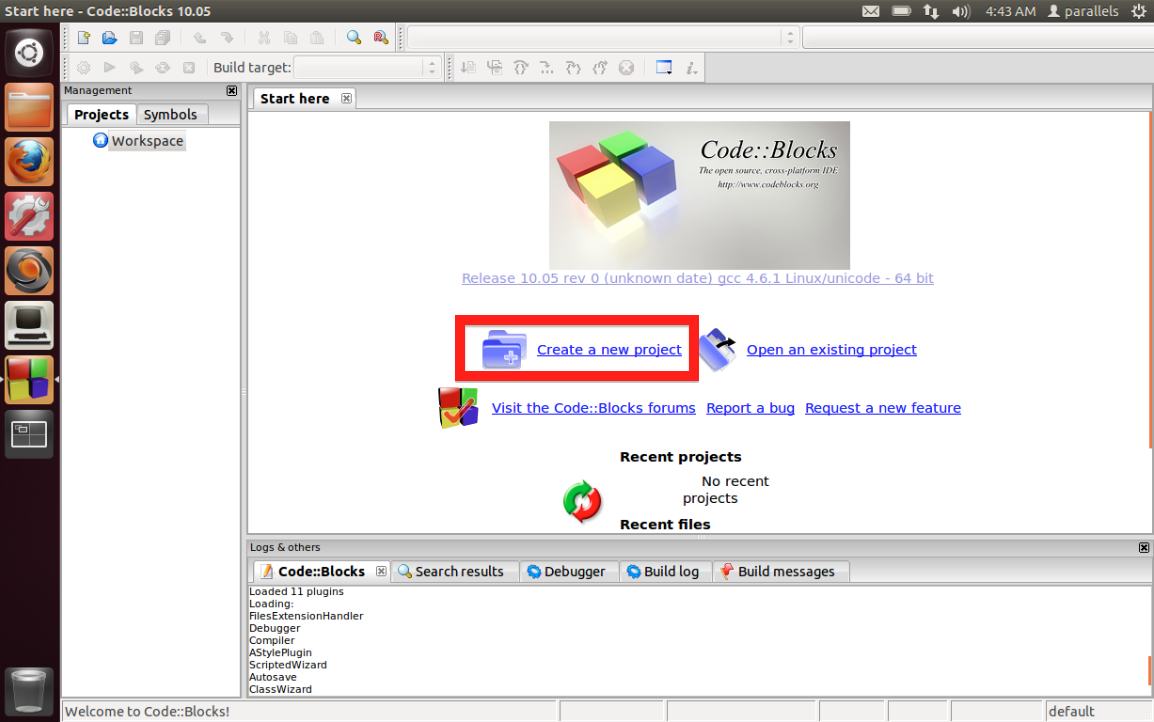1154x722 pixels.
Task: Click the Code::Blocks logo banner
Action: [x=699, y=195]
